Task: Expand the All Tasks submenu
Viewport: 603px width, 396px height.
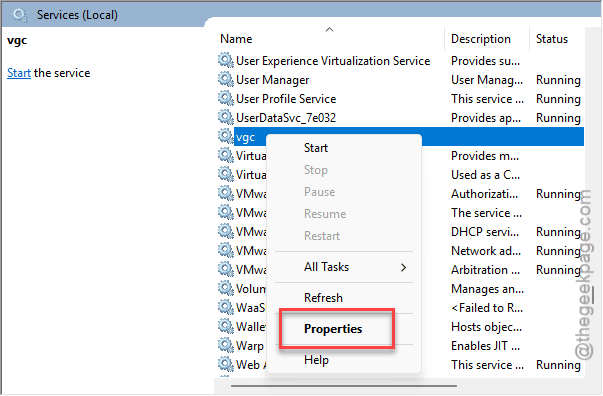Action: 344,267
